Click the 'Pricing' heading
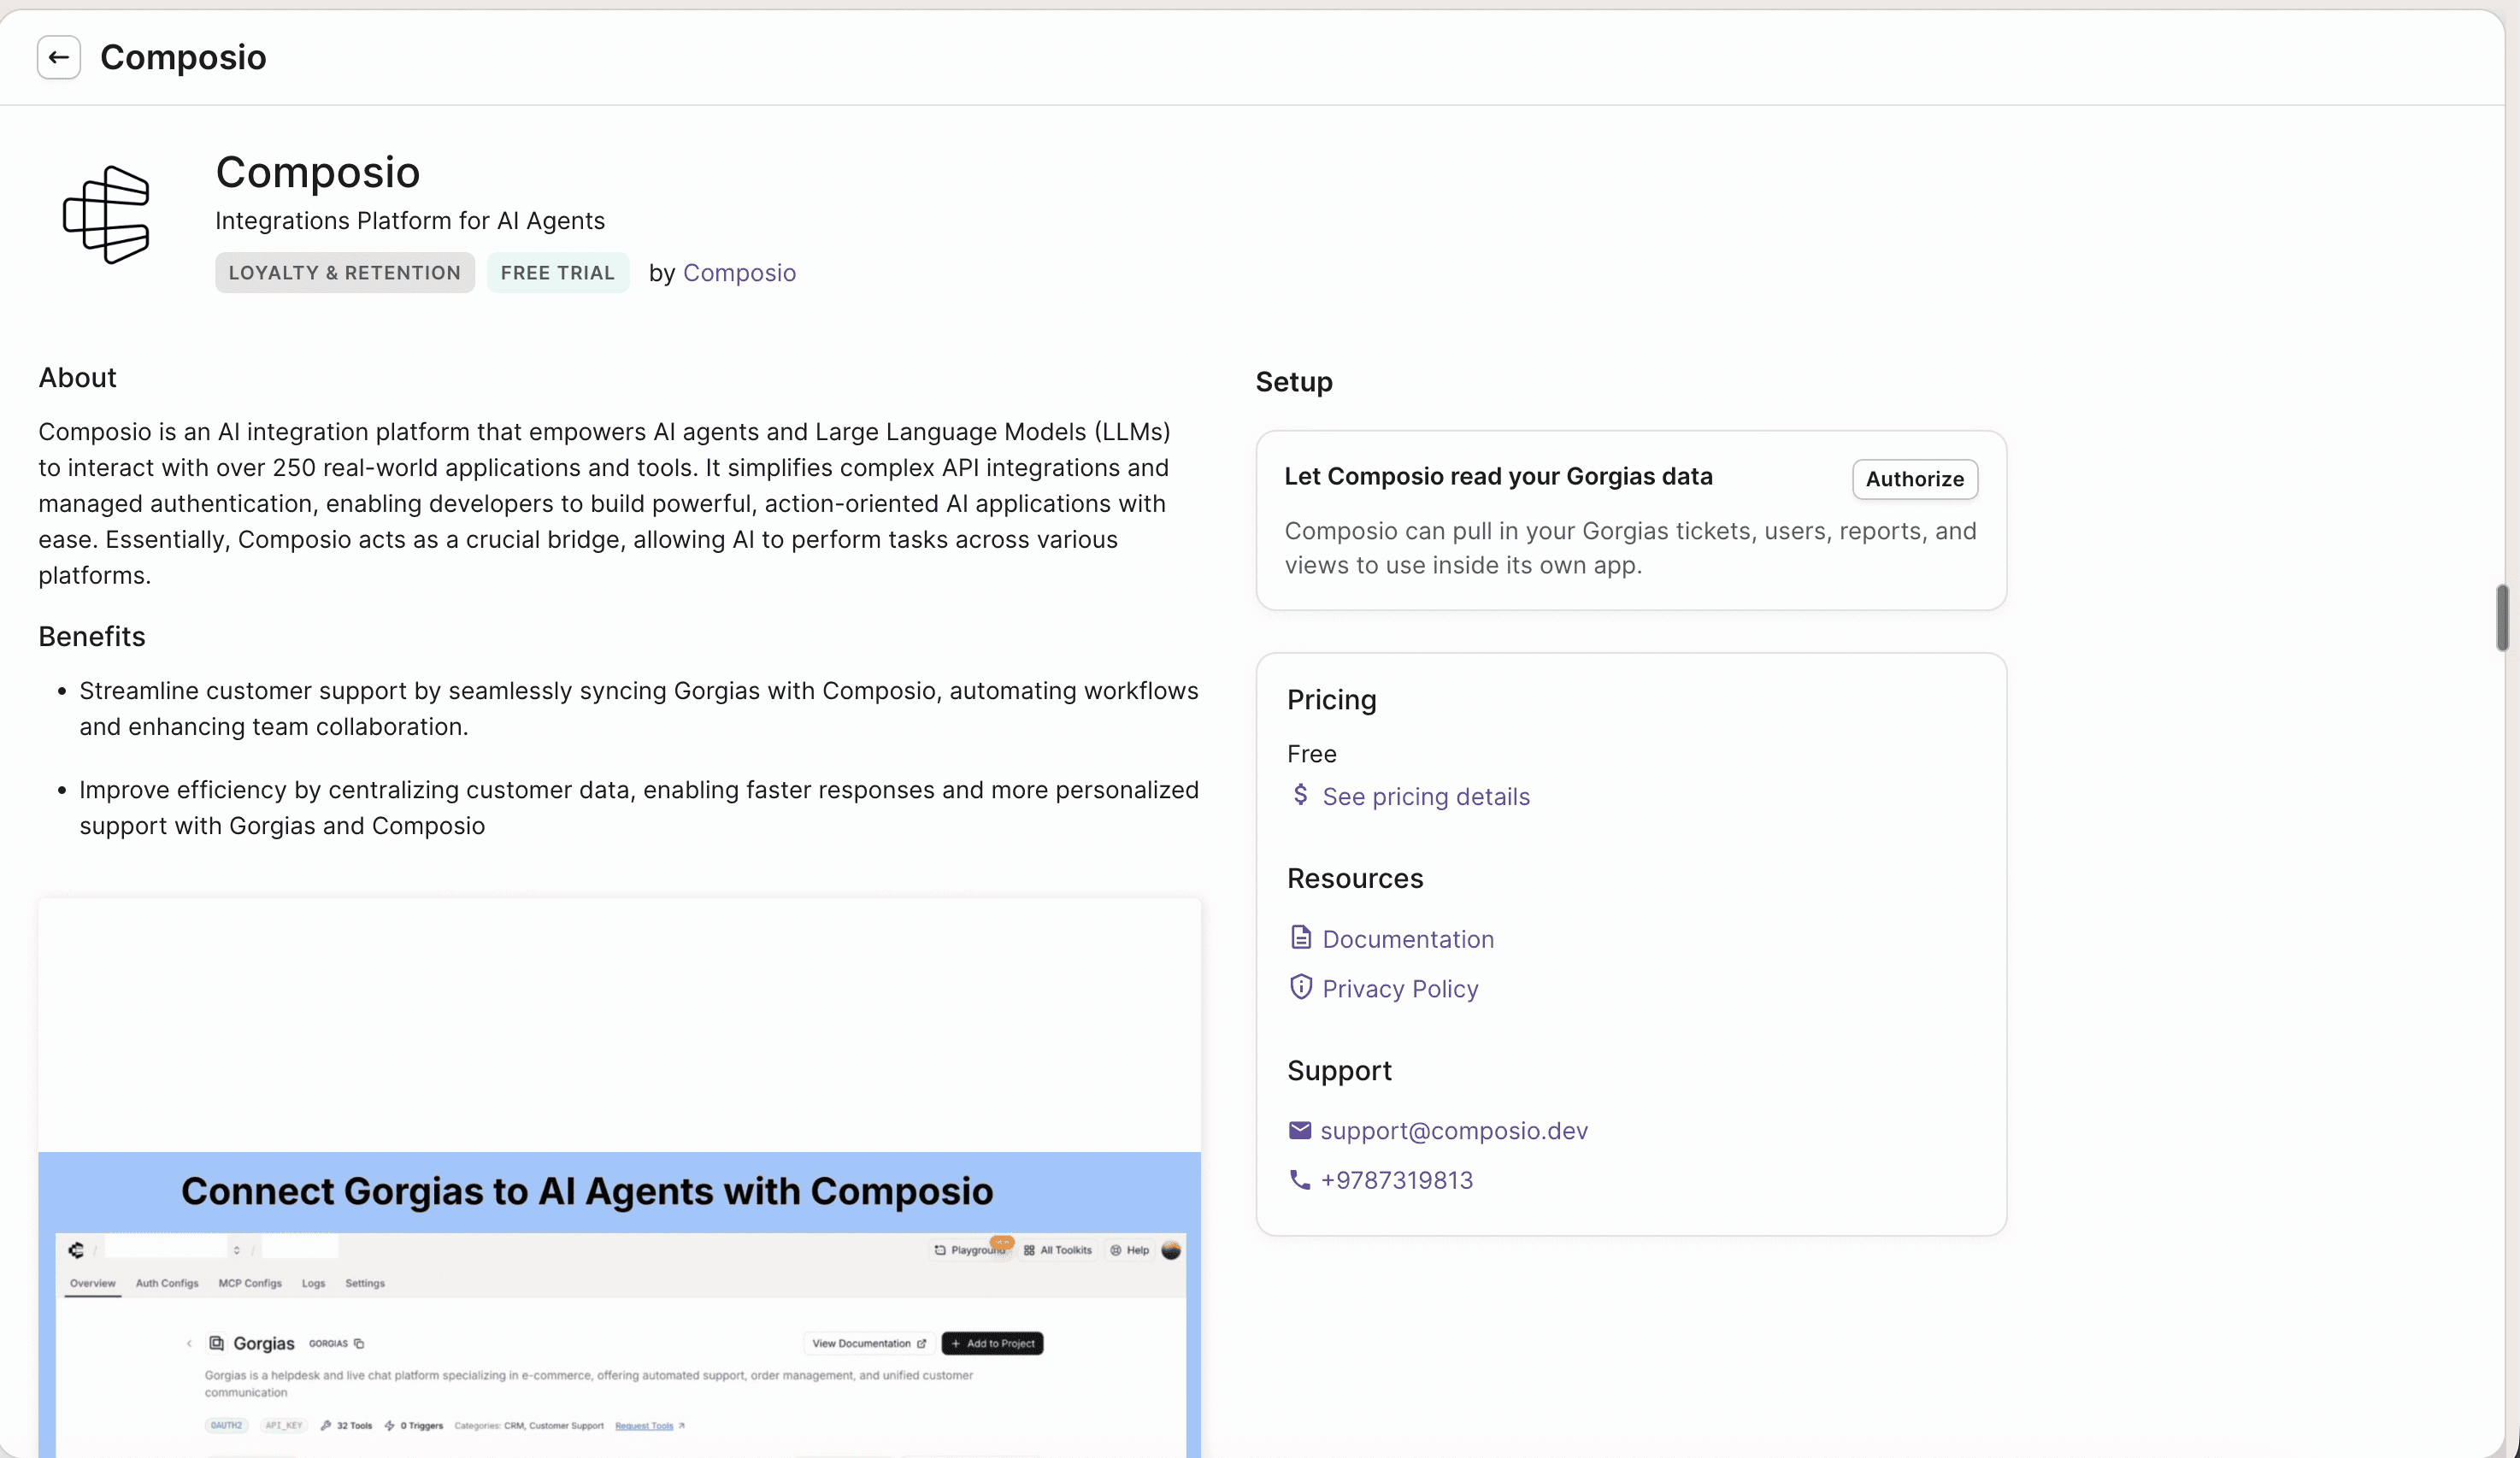 click(1332, 700)
